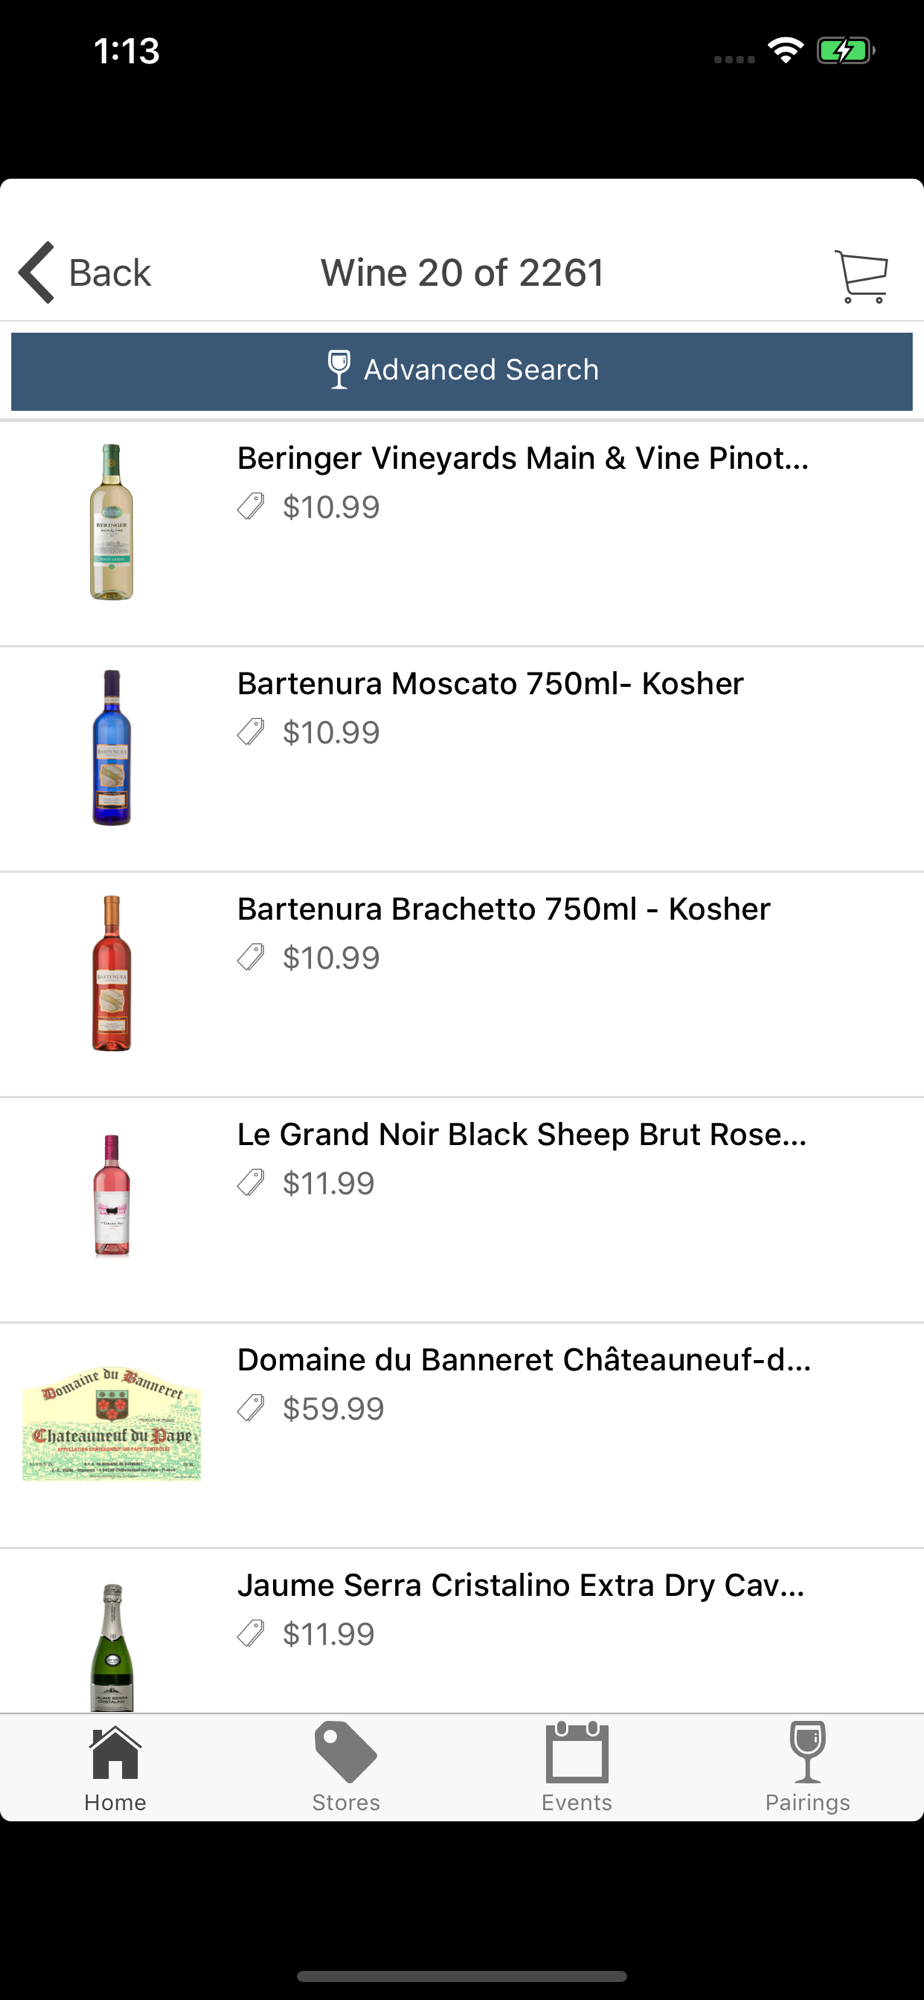Switch to the Events tab label

(x=577, y=1802)
